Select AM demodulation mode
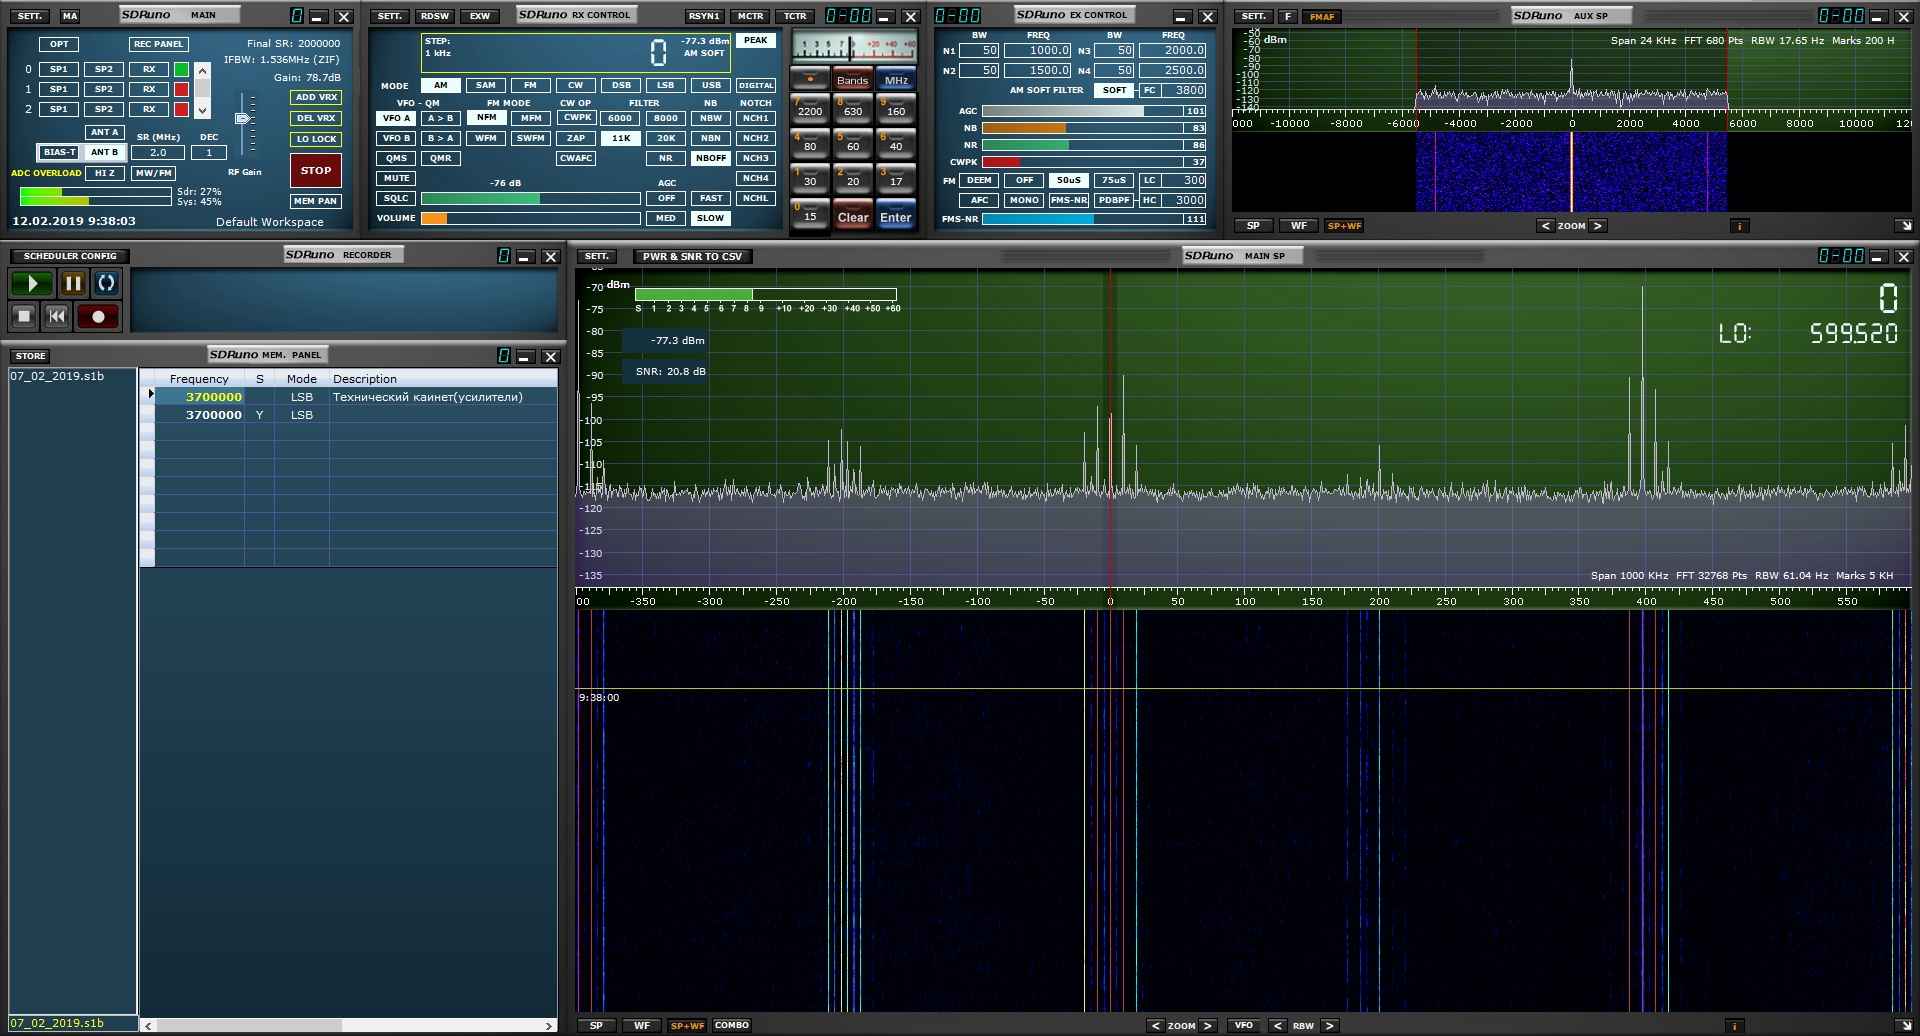The width and height of the screenshot is (1920, 1036). pos(441,85)
